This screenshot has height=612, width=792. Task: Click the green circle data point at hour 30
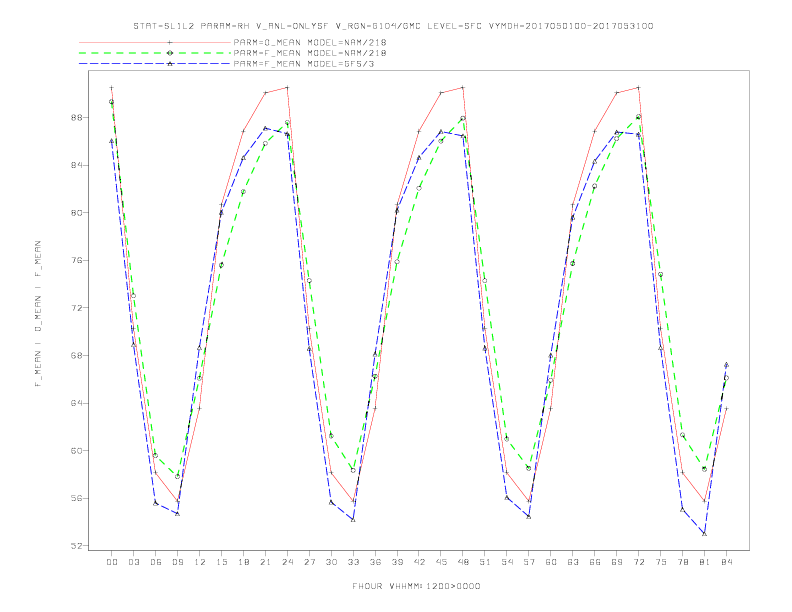pos(331,436)
